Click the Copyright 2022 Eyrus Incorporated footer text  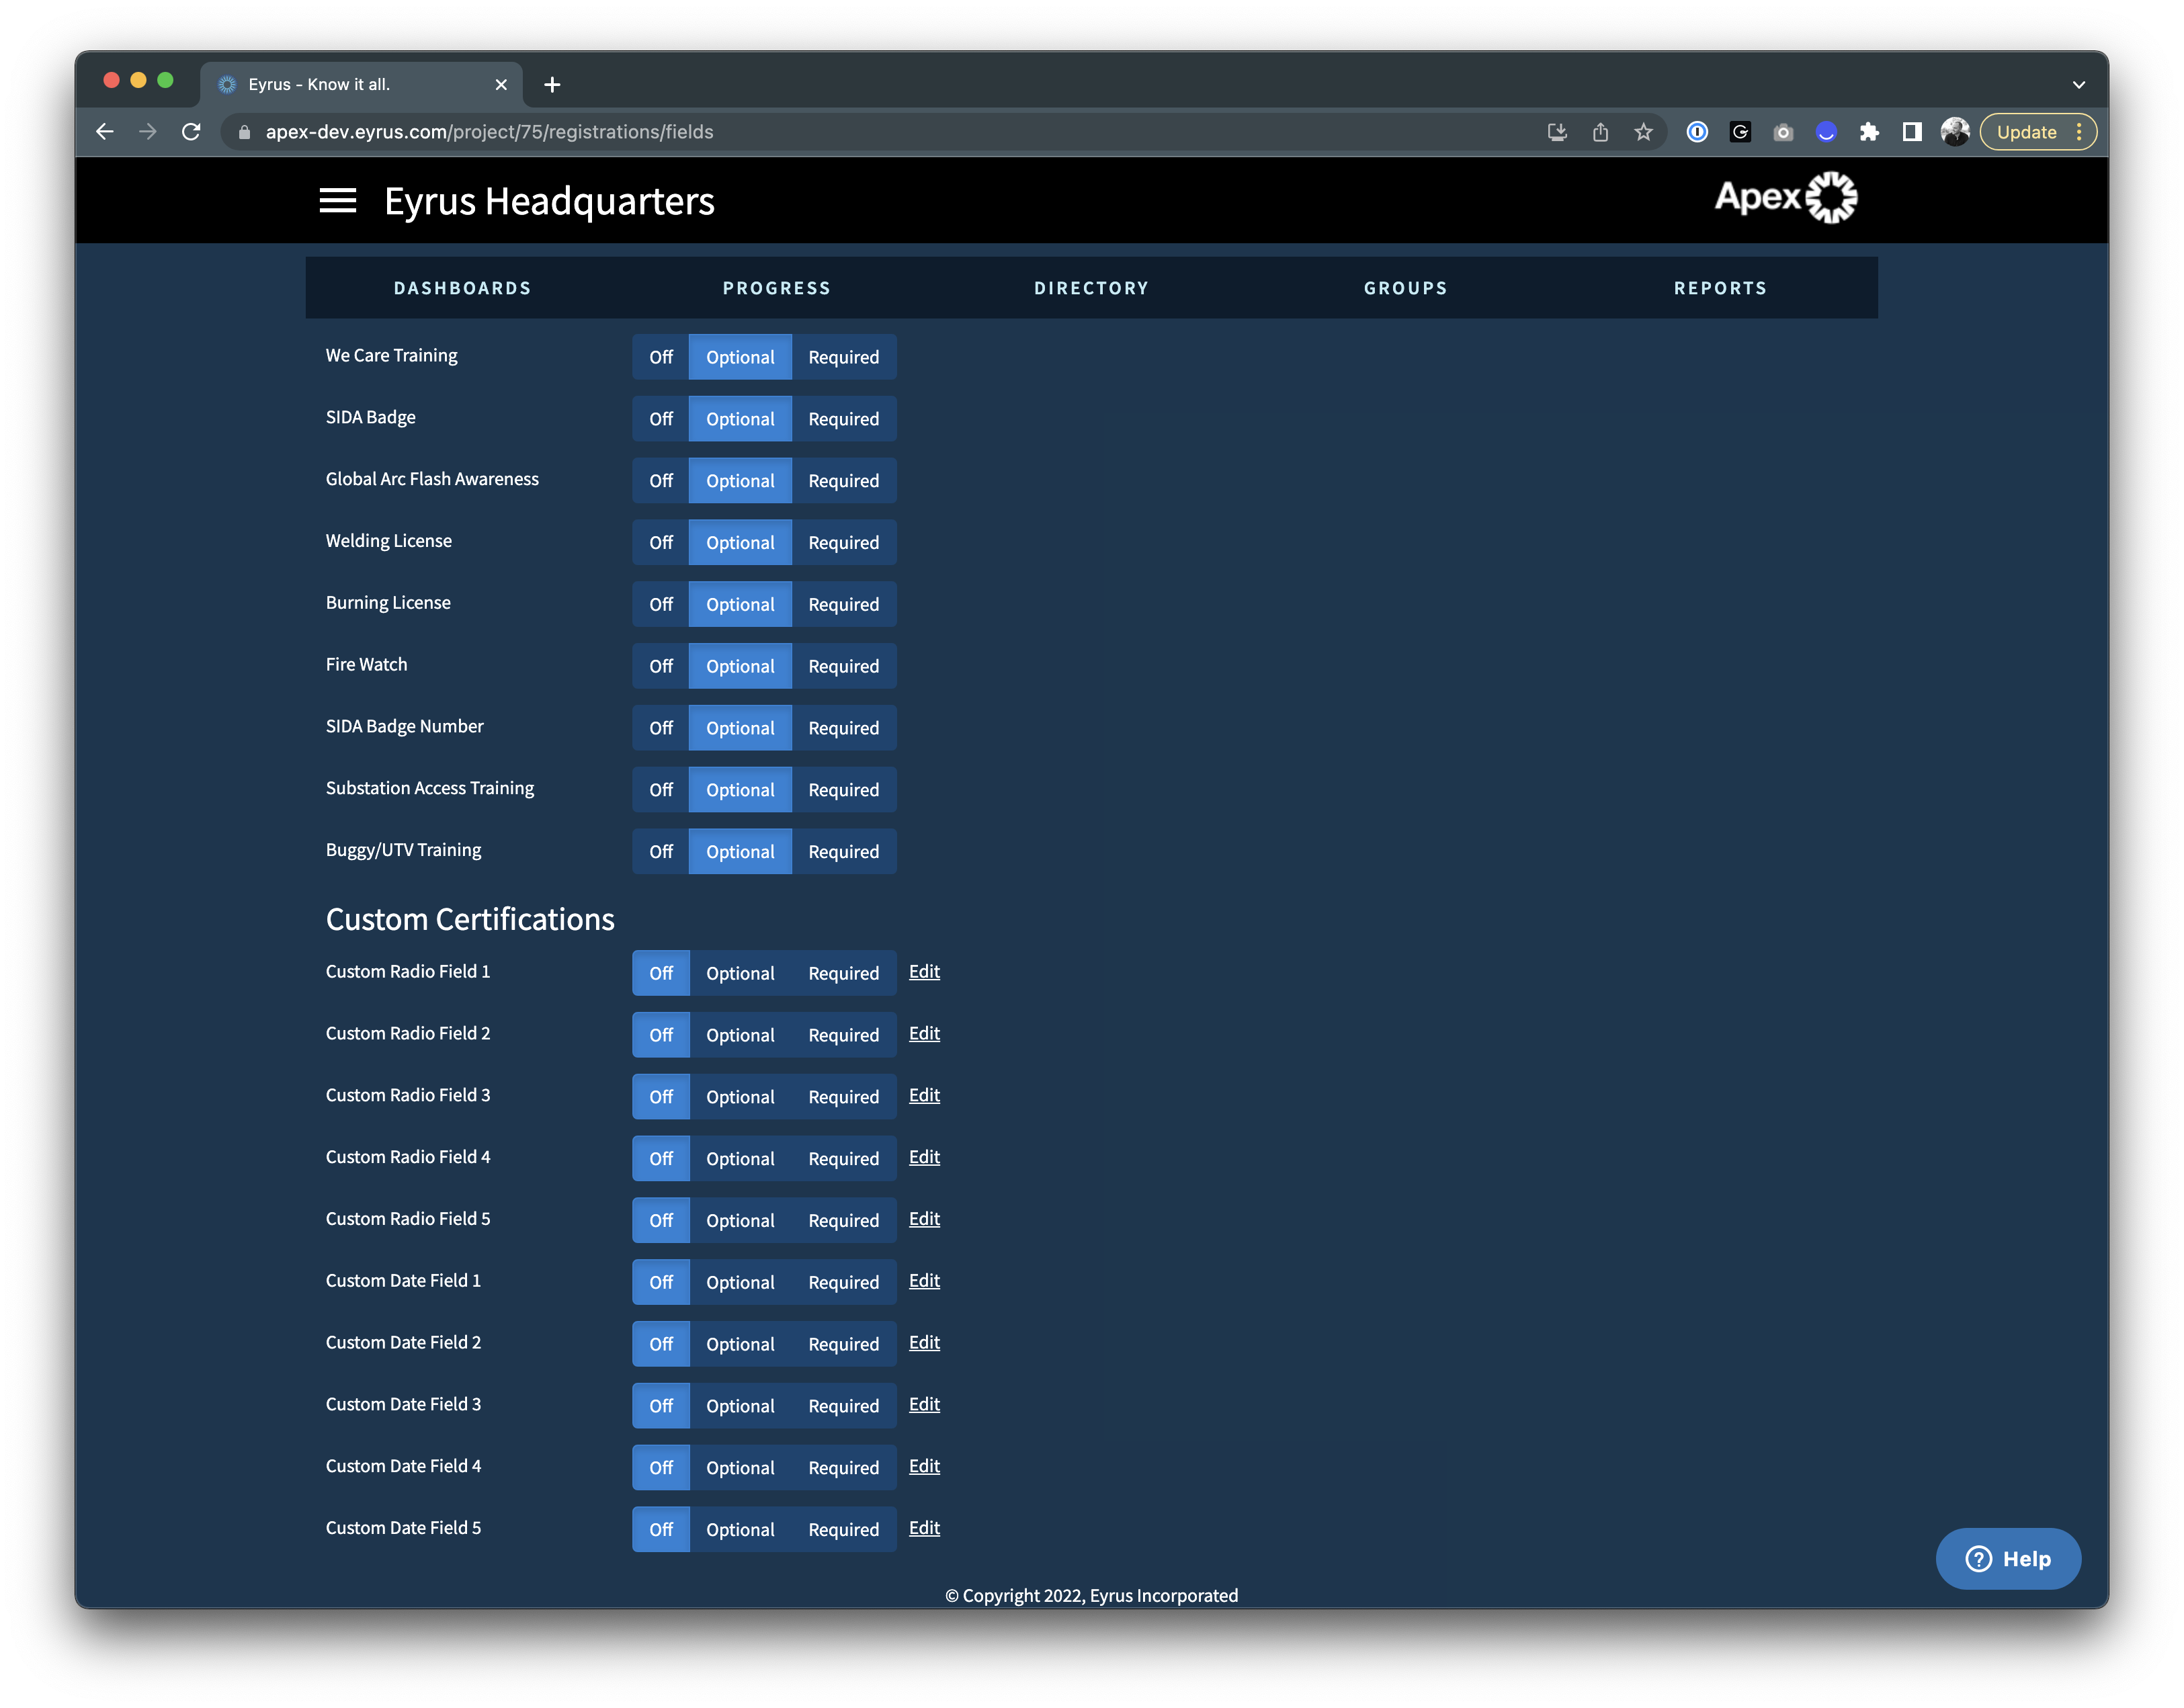[1091, 1596]
